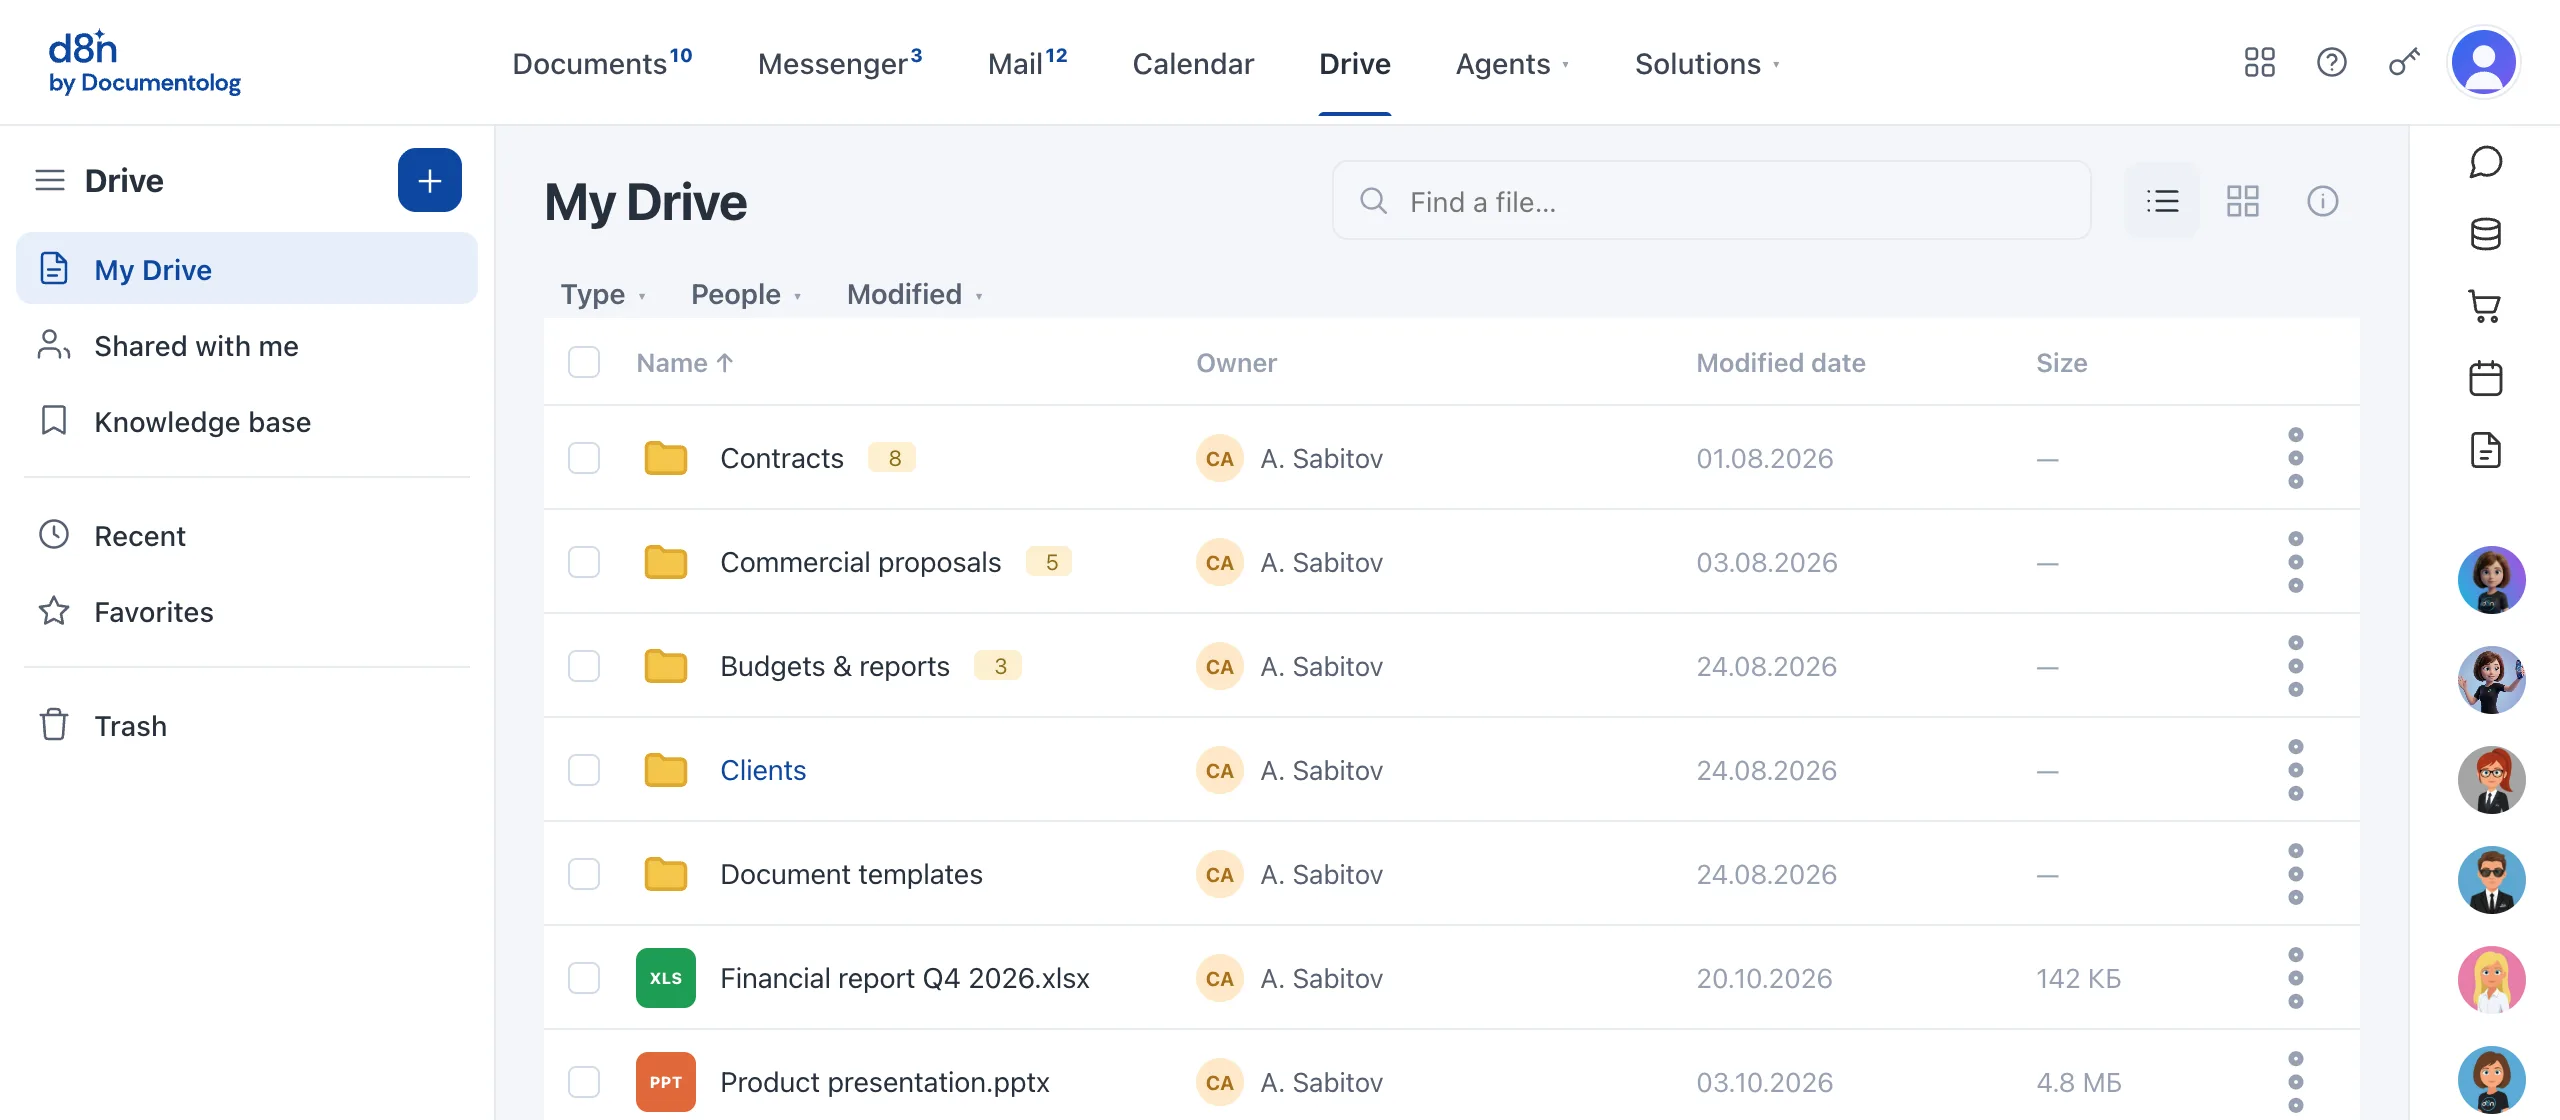Check the Product presentation.pptx checkbox
Viewport: 2560px width, 1120px height.
point(584,1082)
